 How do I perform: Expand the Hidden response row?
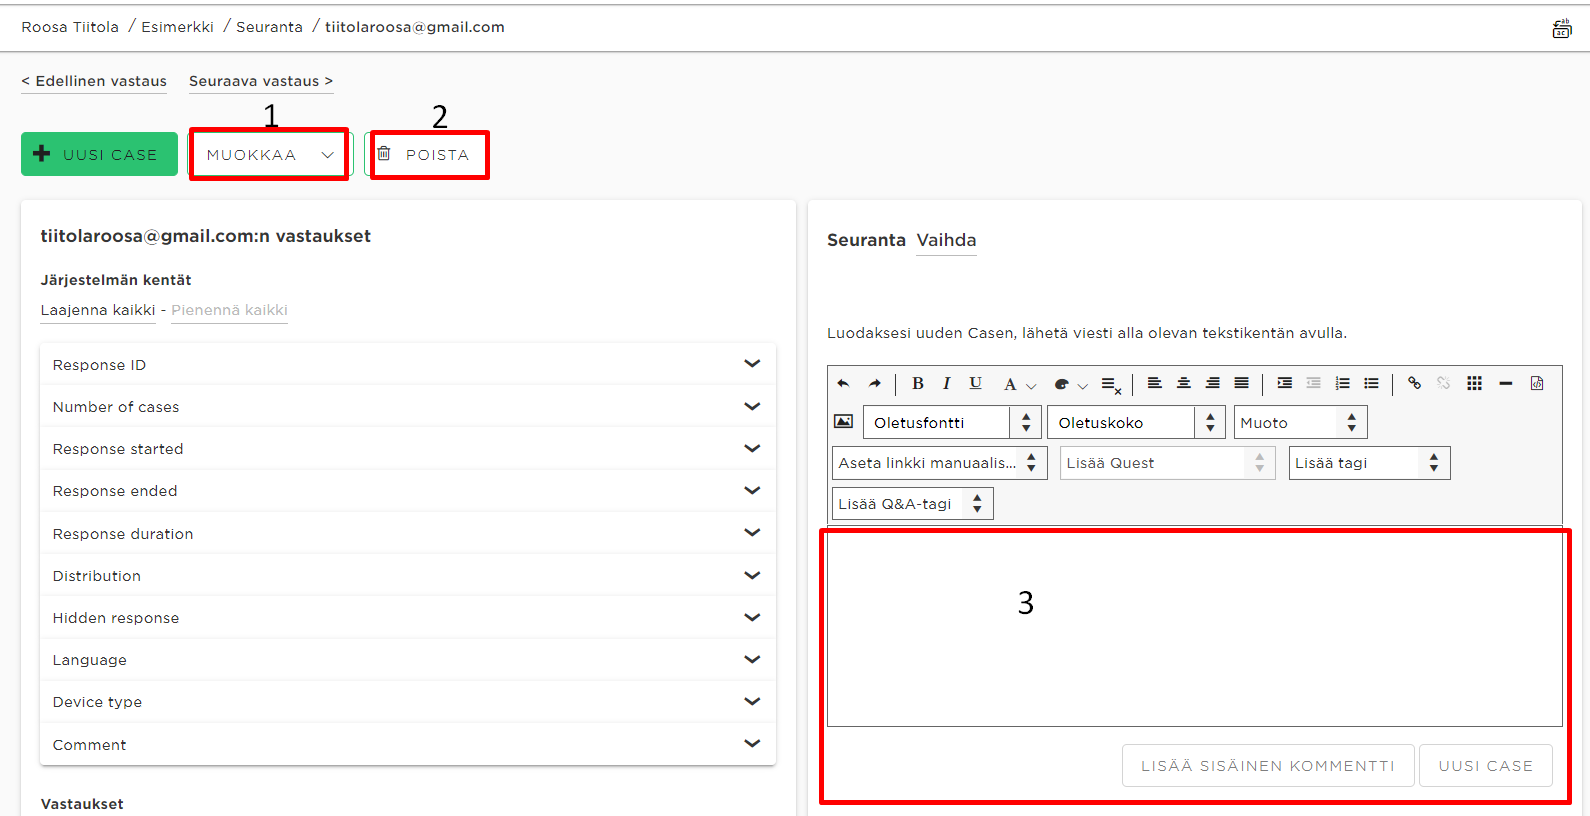[x=408, y=618]
